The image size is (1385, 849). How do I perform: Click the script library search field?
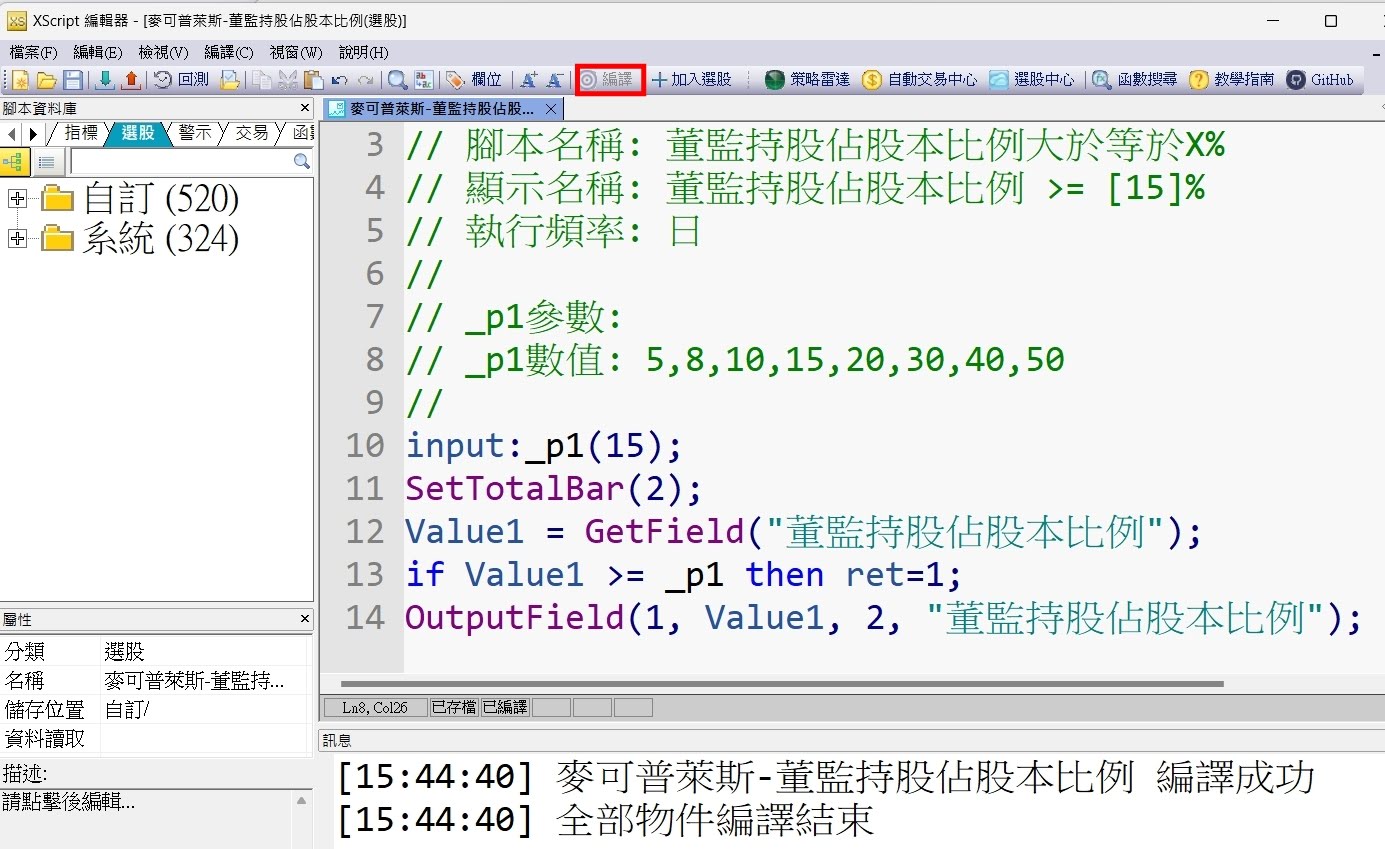point(181,162)
